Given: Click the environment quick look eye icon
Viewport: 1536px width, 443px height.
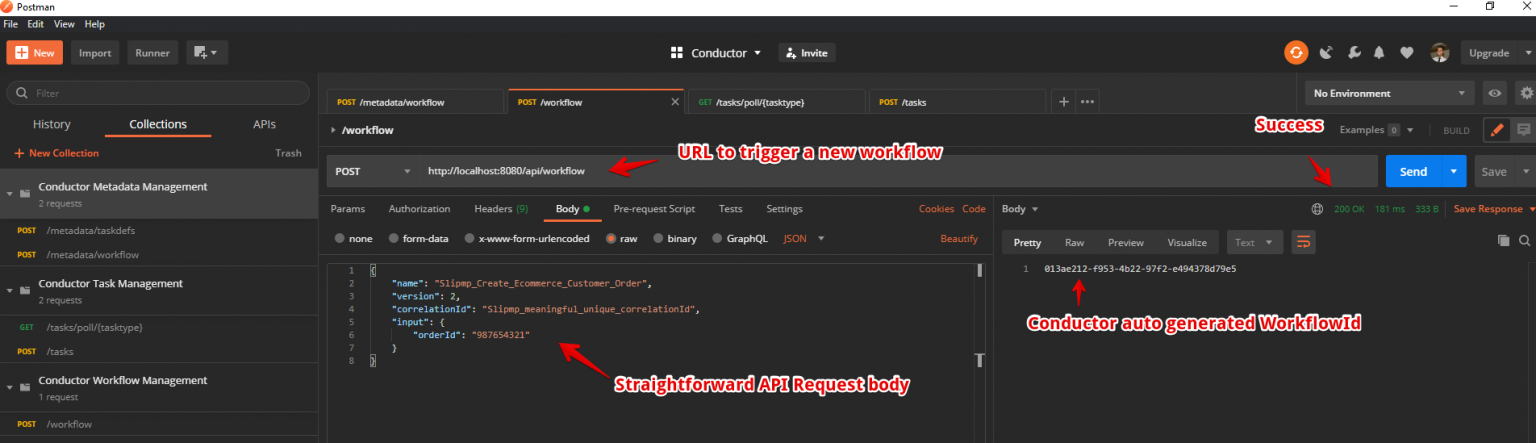Looking at the screenshot, I should (x=1495, y=93).
